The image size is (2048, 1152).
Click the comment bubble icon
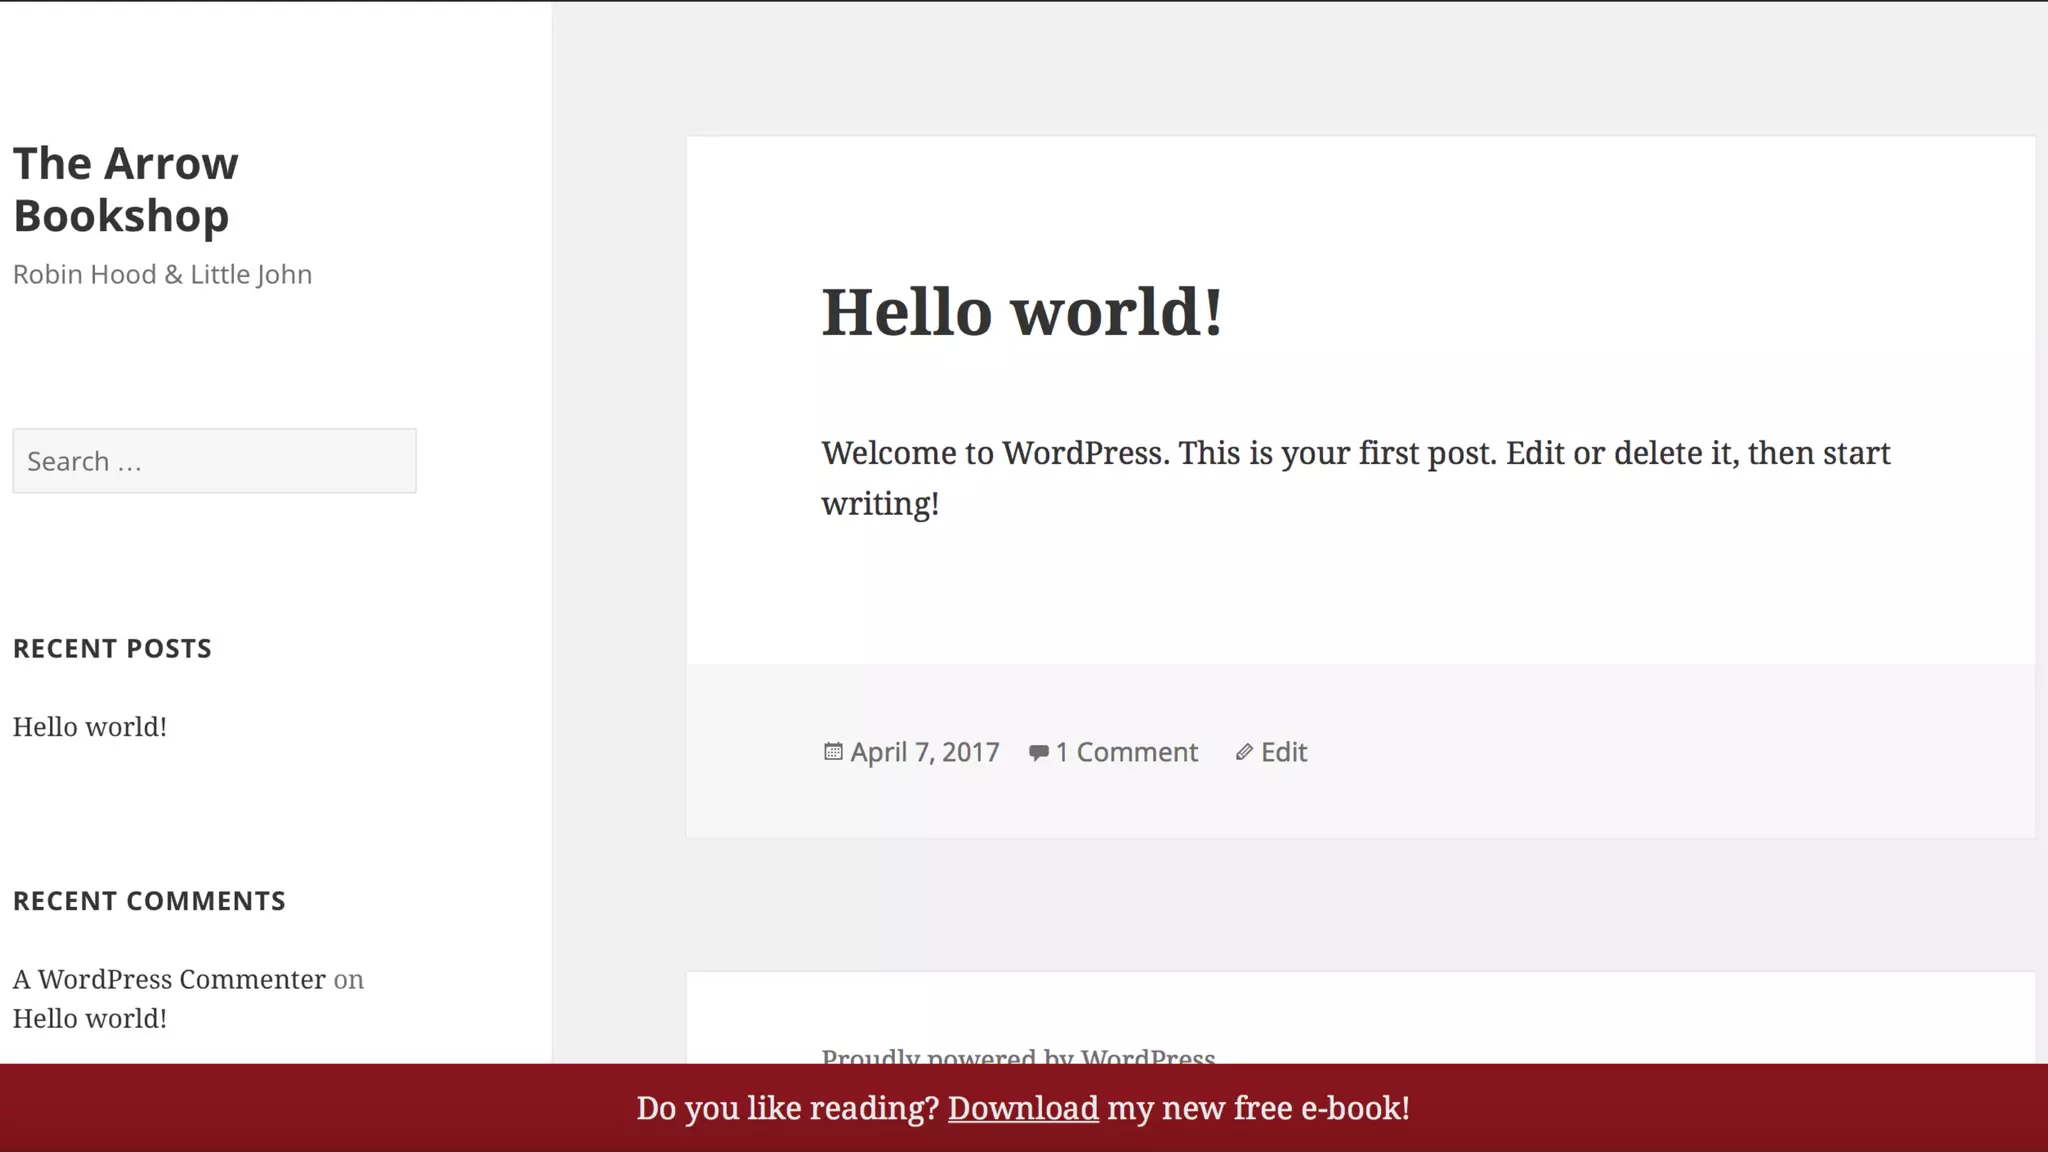coord(1038,752)
